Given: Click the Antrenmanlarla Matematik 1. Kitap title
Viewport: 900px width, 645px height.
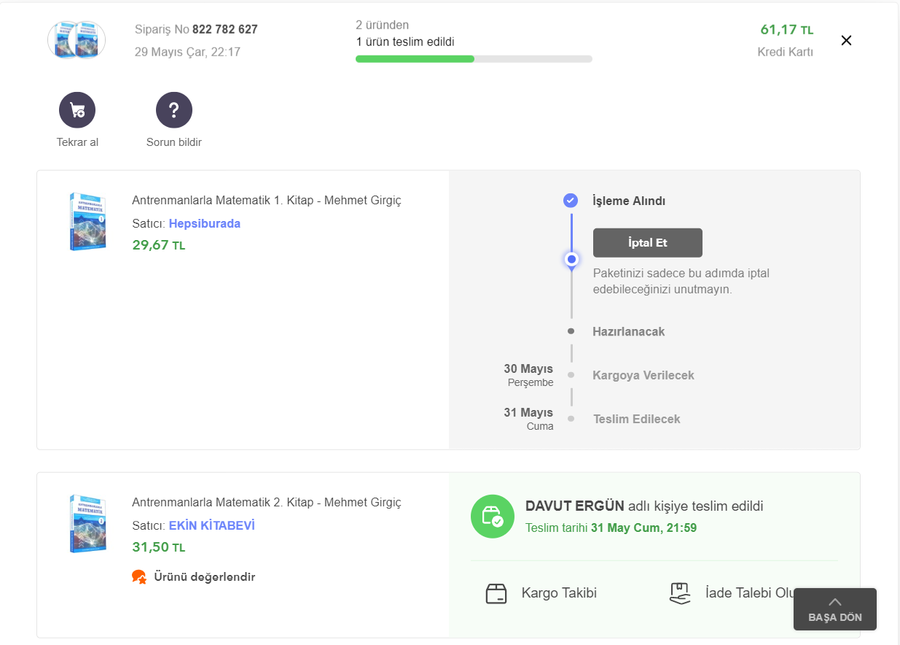Looking at the screenshot, I should pyautogui.click(x=266, y=200).
